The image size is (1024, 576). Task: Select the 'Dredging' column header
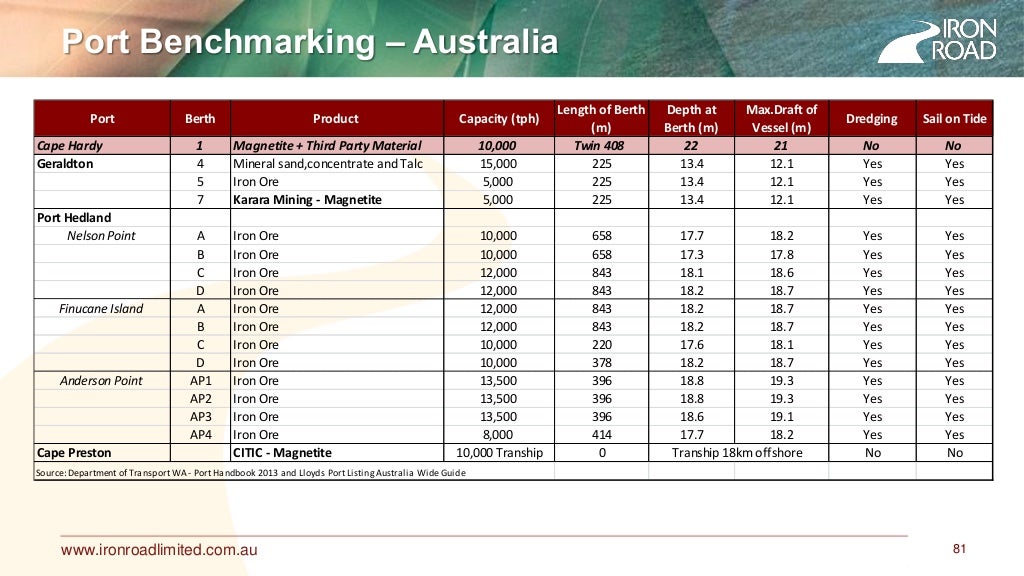871,118
